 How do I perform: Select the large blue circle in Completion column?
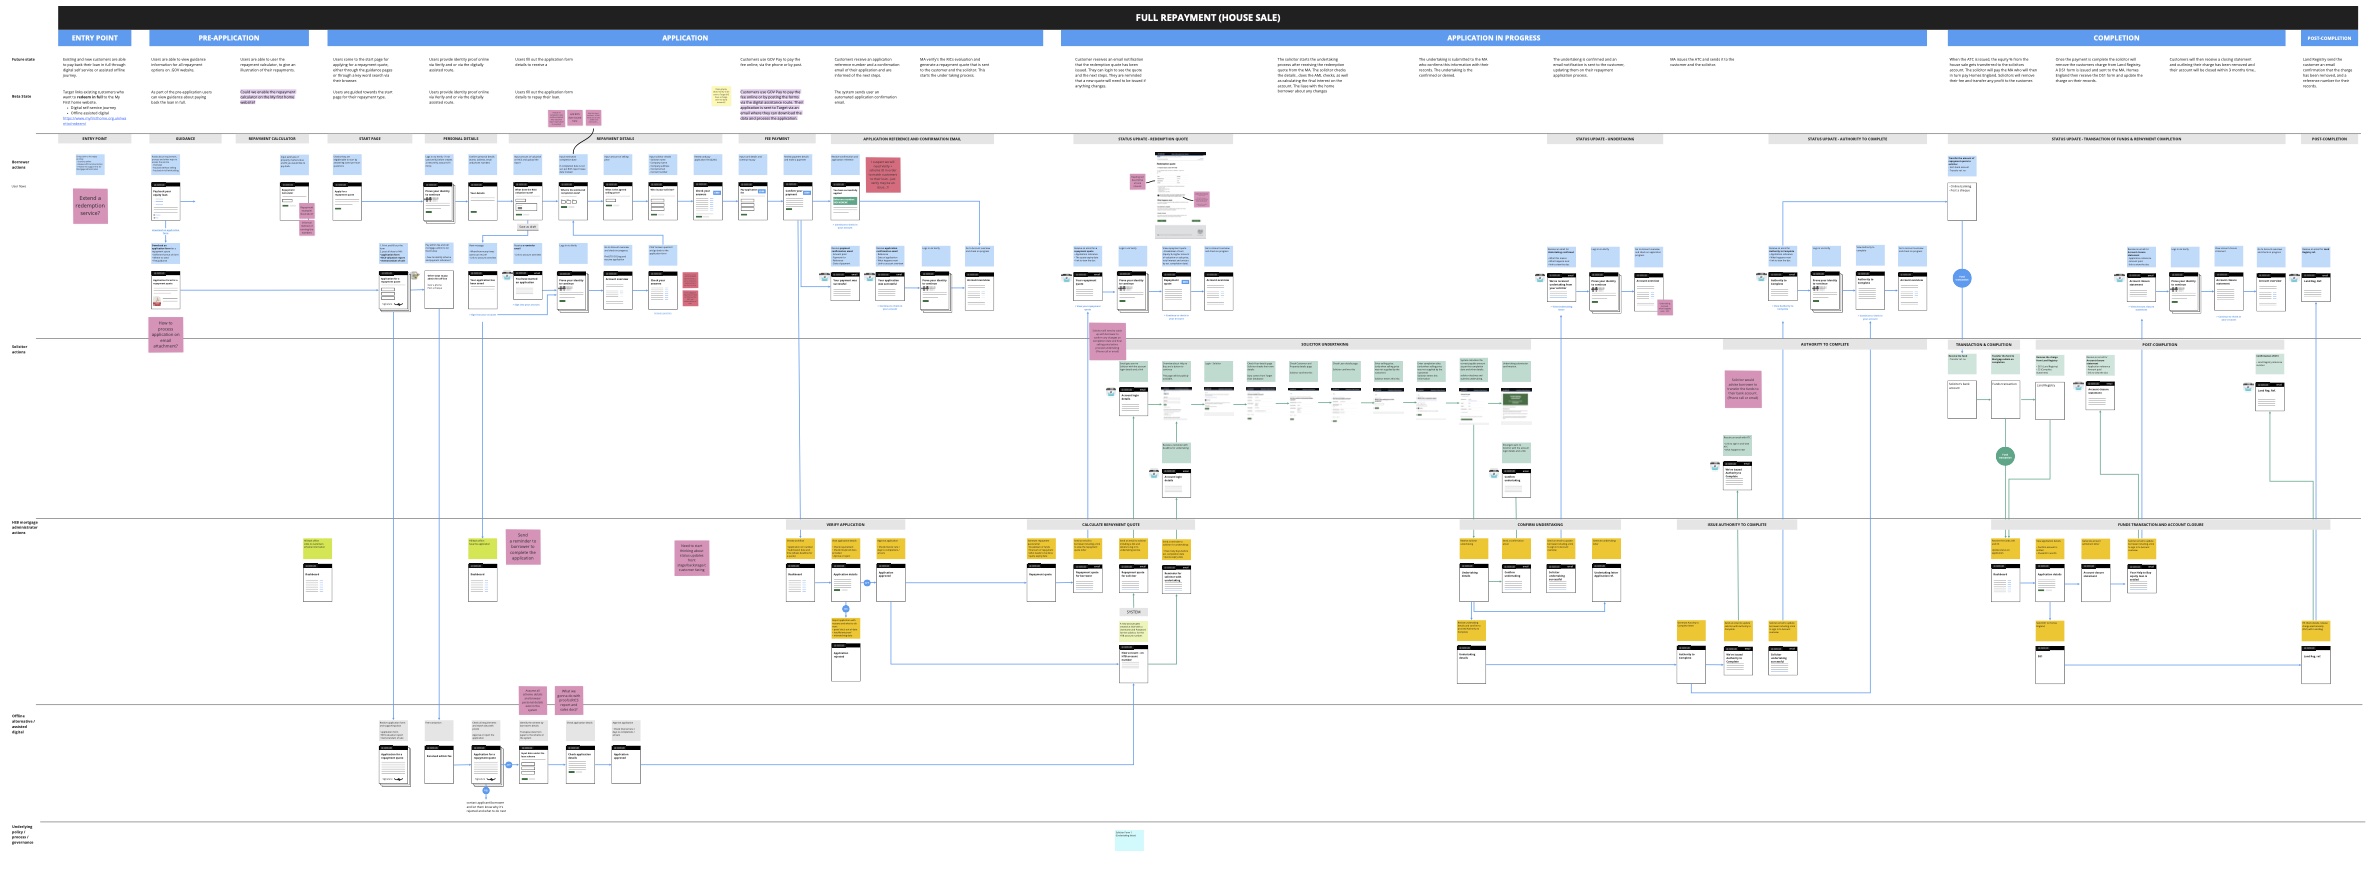tap(1961, 279)
